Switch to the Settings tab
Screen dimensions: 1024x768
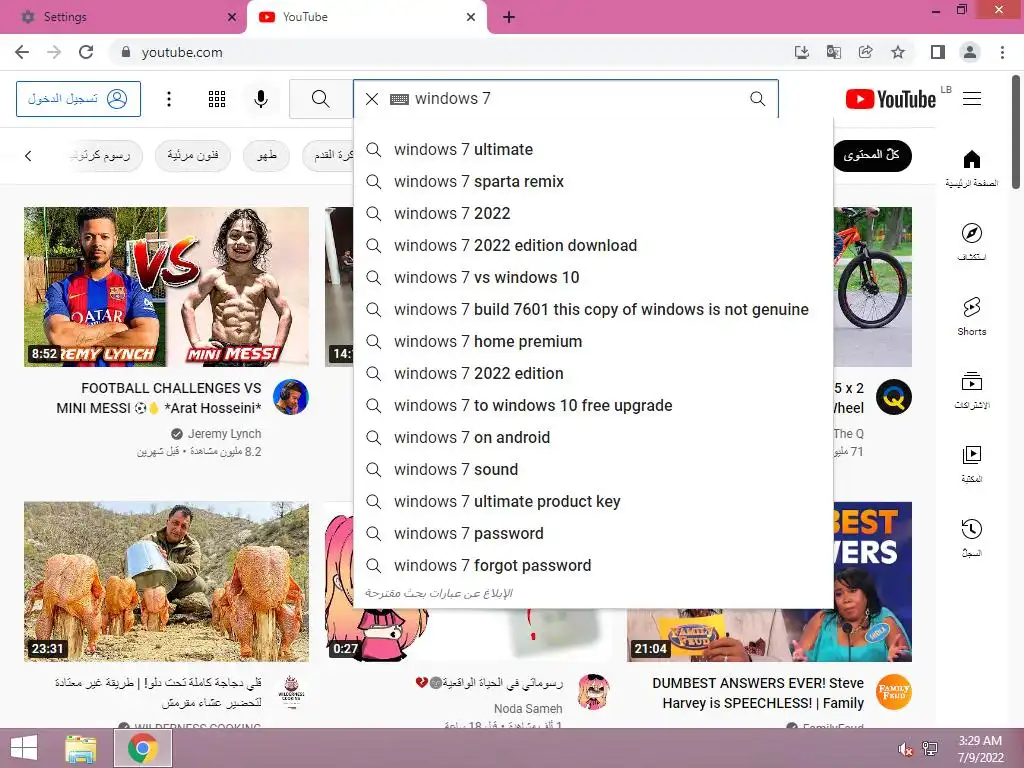123,17
